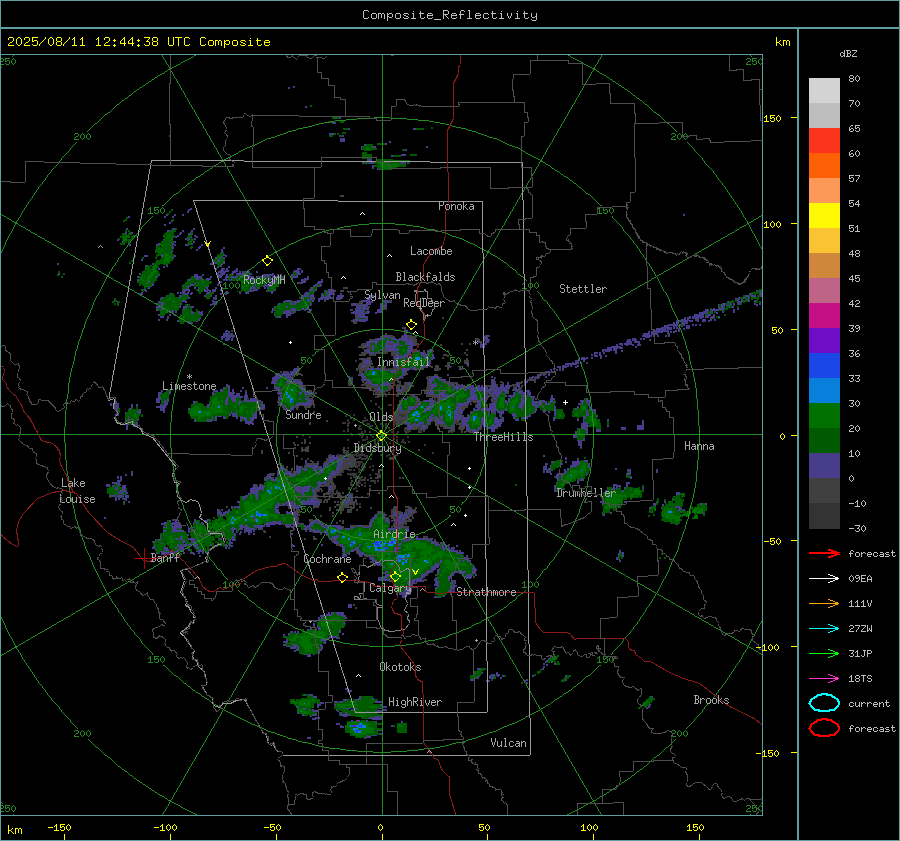Click the yellow diamond marker near RockyMH

point(267,261)
